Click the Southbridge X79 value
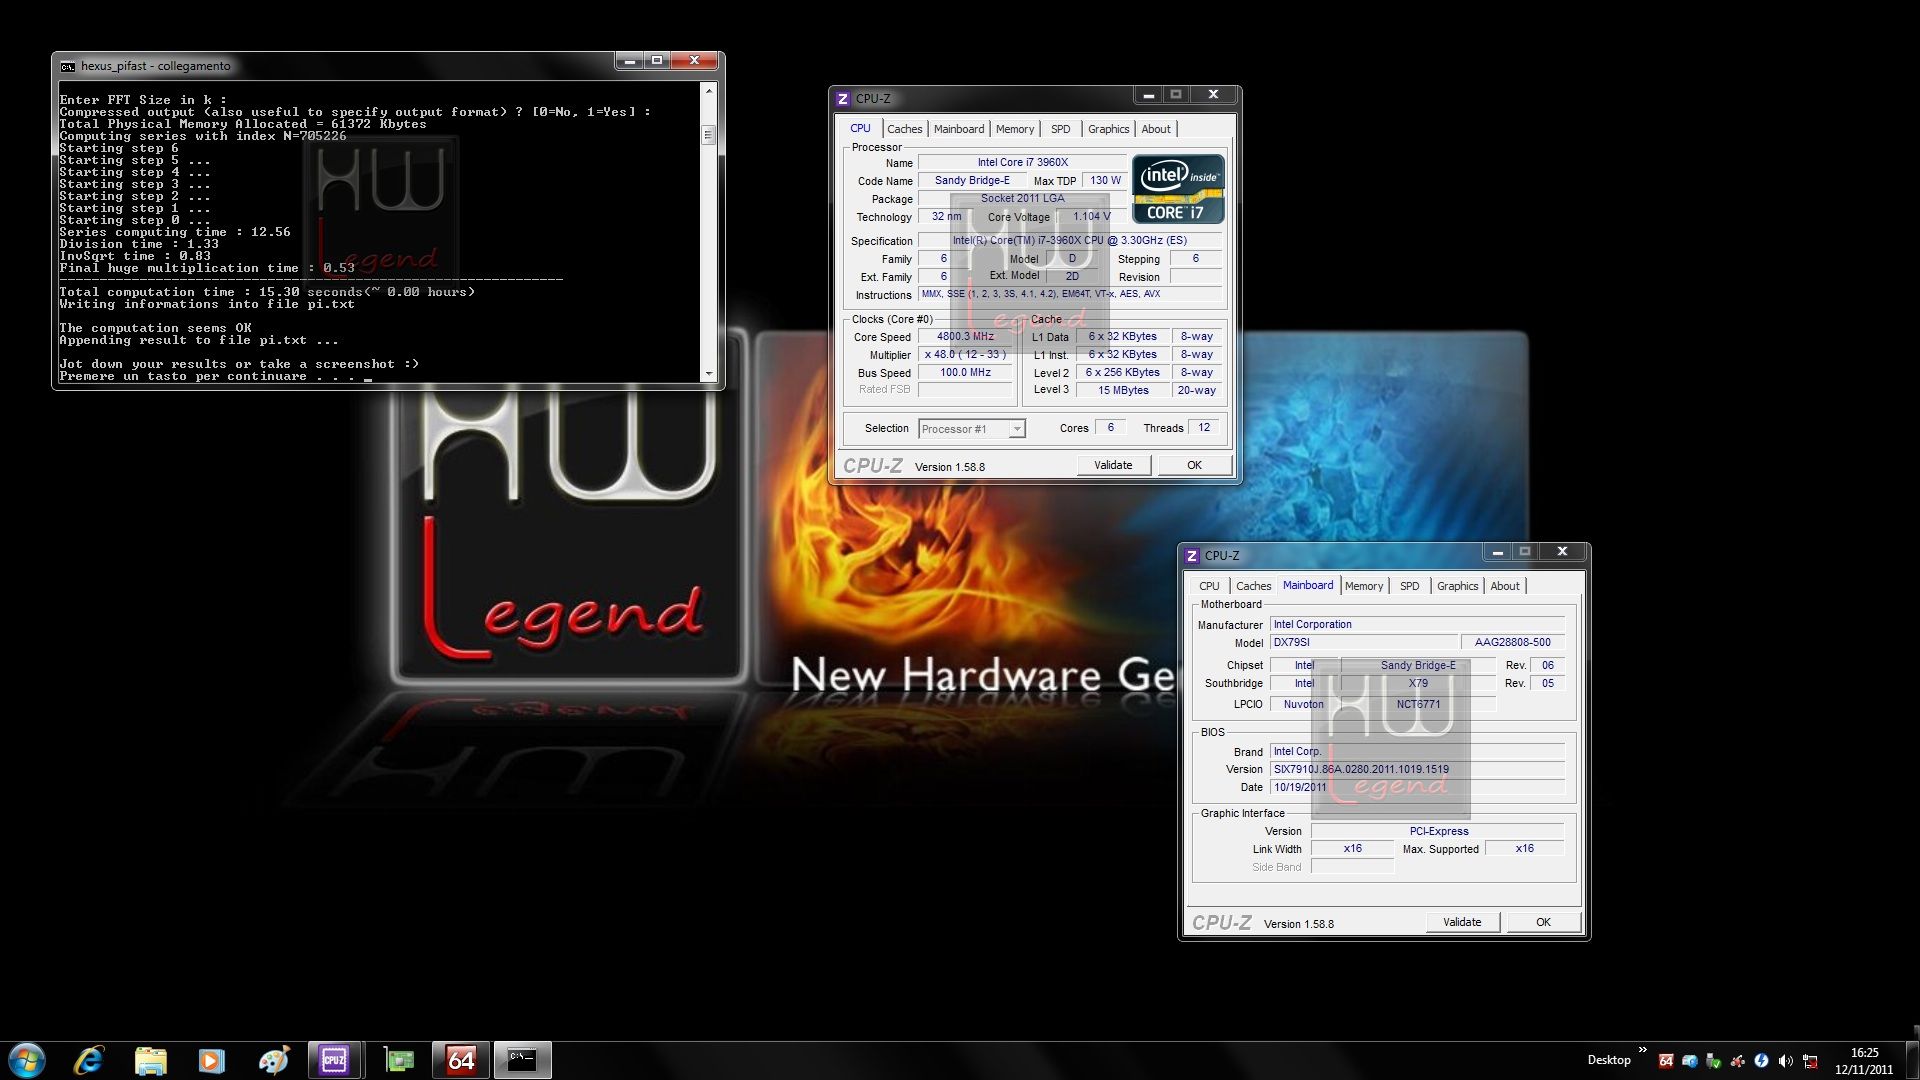This screenshot has height=1080, width=1920. click(x=1417, y=683)
